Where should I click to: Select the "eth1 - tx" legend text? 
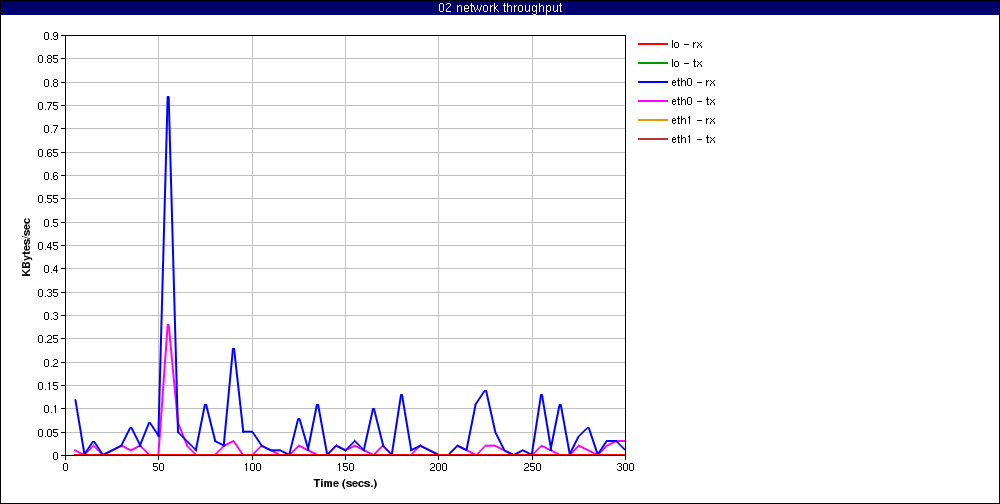693,139
